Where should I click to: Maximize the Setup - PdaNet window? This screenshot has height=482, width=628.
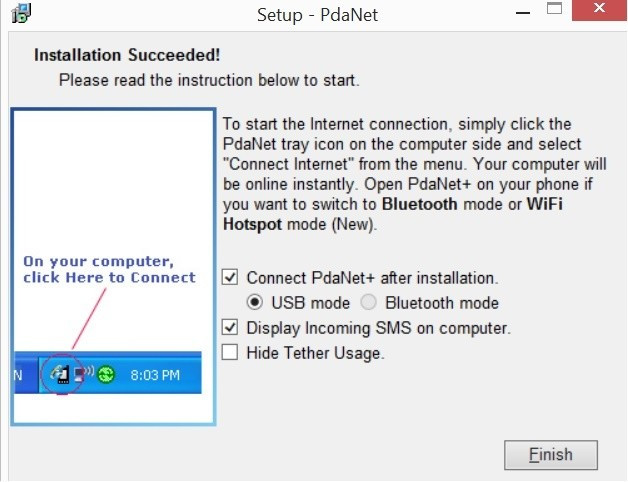pyautogui.click(x=554, y=8)
